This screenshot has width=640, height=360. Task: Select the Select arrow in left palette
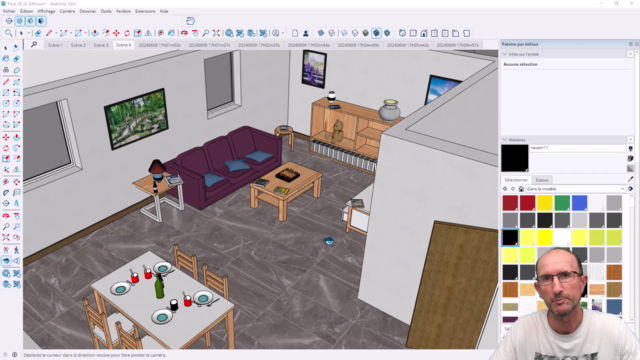click(6, 48)
